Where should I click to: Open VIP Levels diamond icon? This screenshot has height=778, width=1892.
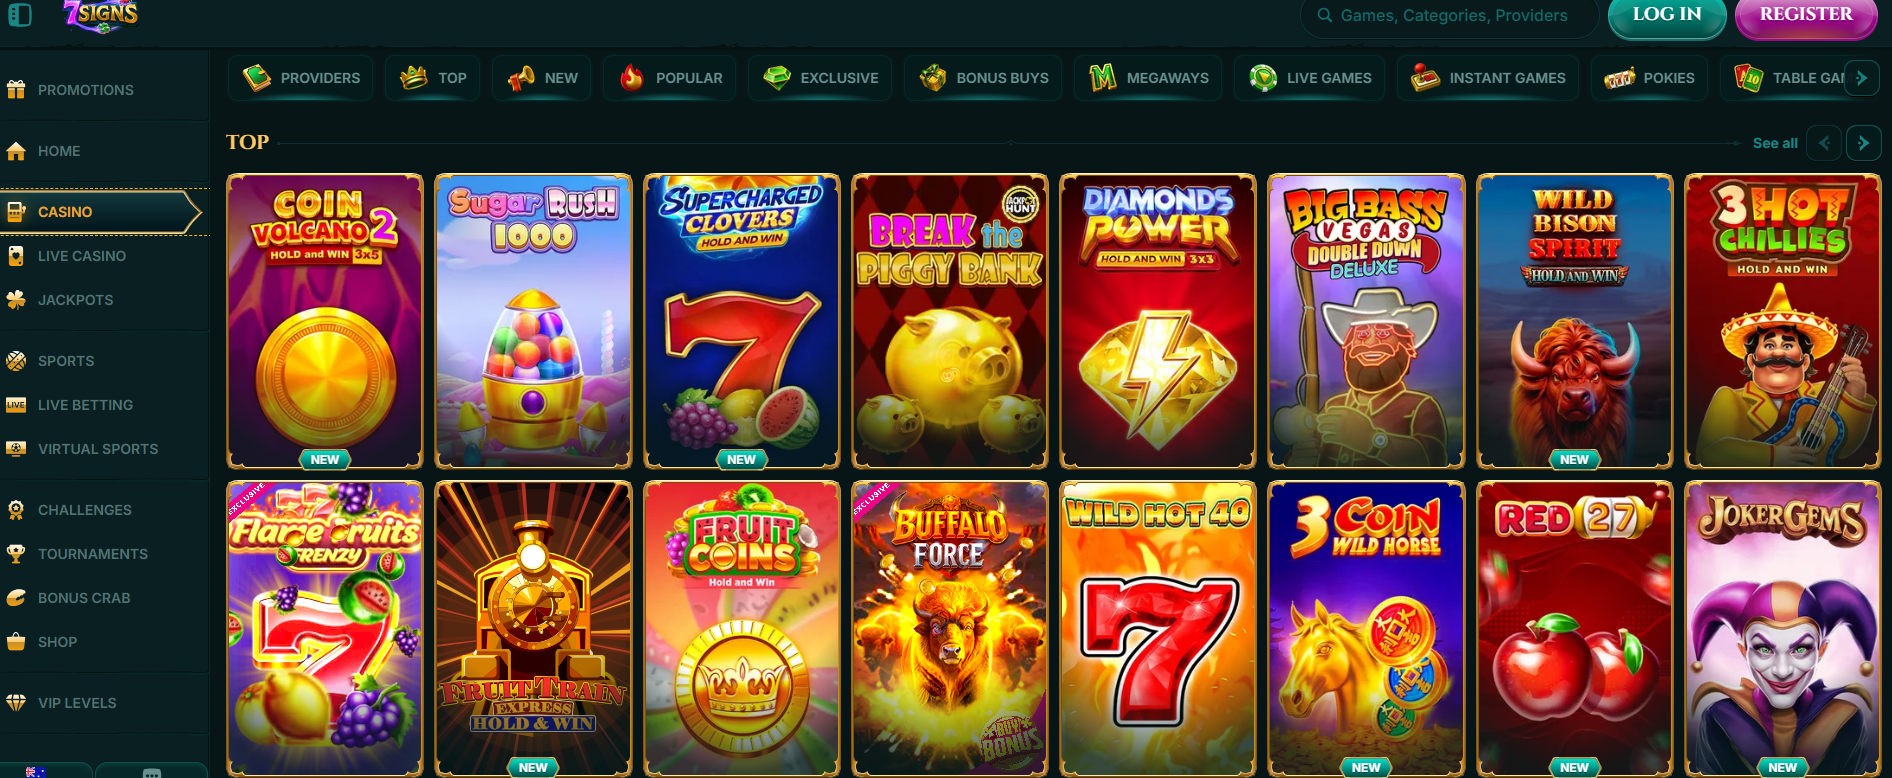click(x=16, y=703)
